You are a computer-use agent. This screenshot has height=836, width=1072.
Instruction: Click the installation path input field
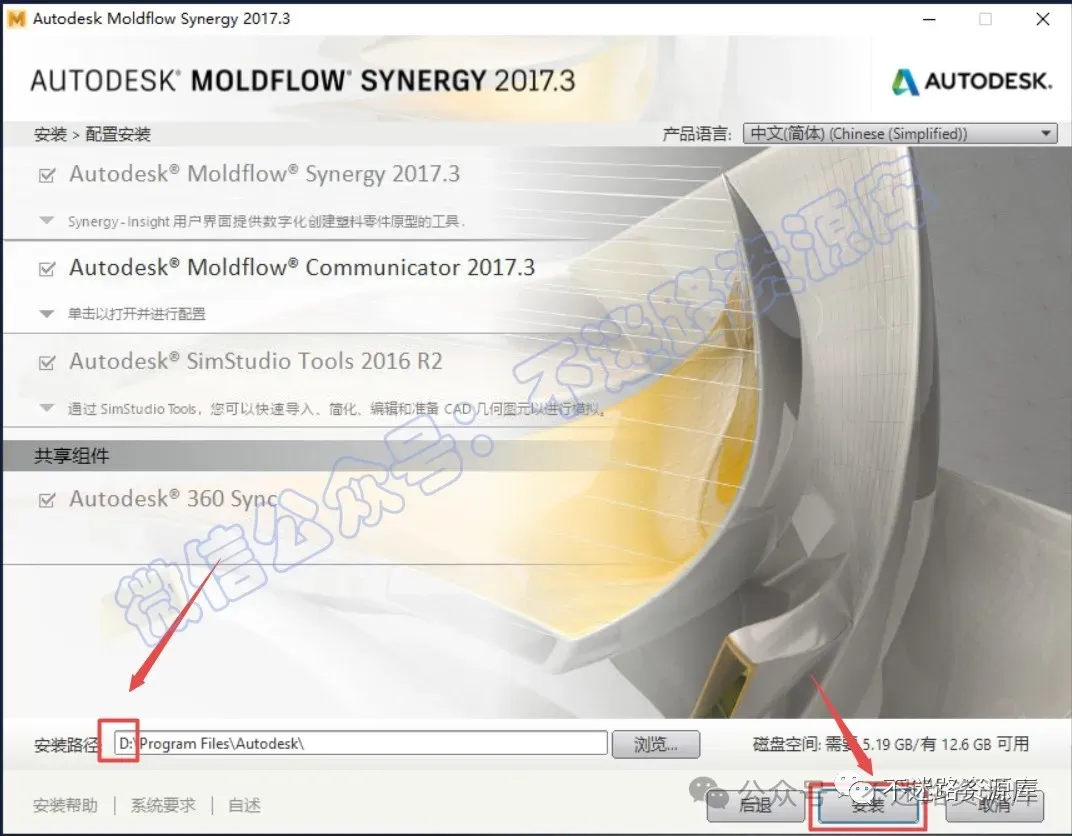pyautogui.click(x=361, y=743)
